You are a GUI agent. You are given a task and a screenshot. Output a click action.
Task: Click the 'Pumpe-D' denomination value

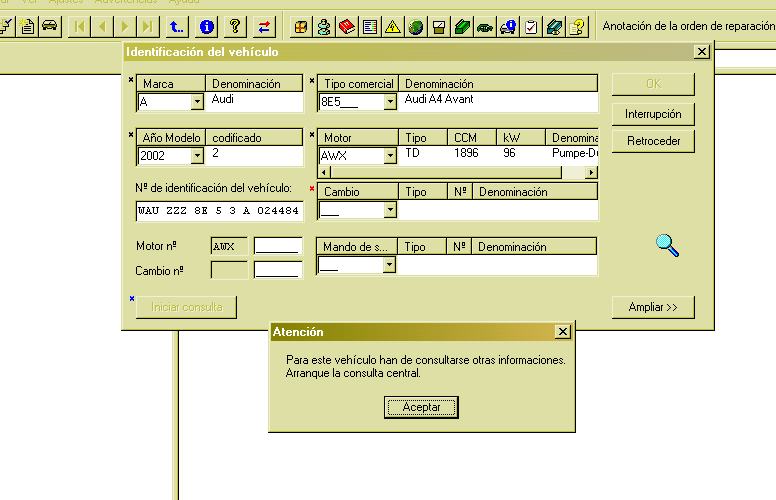575,153
